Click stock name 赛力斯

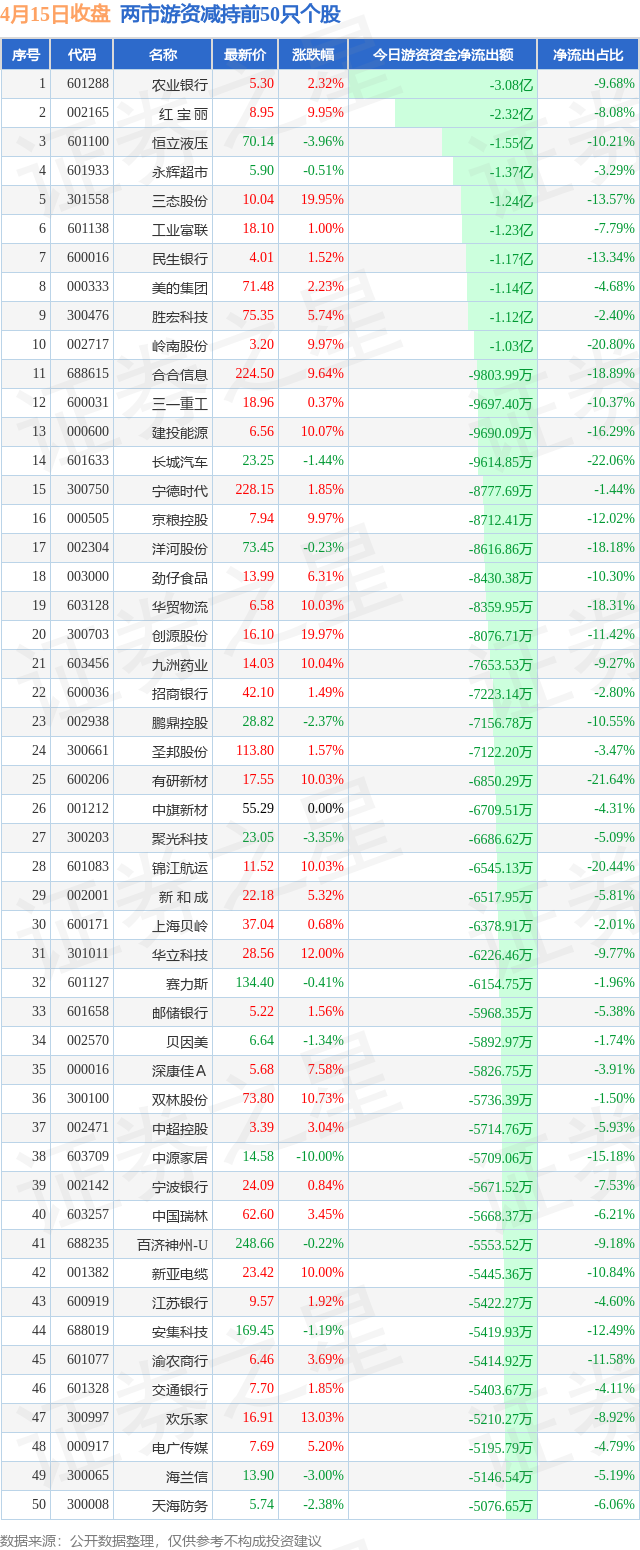[x=187, y=983]
